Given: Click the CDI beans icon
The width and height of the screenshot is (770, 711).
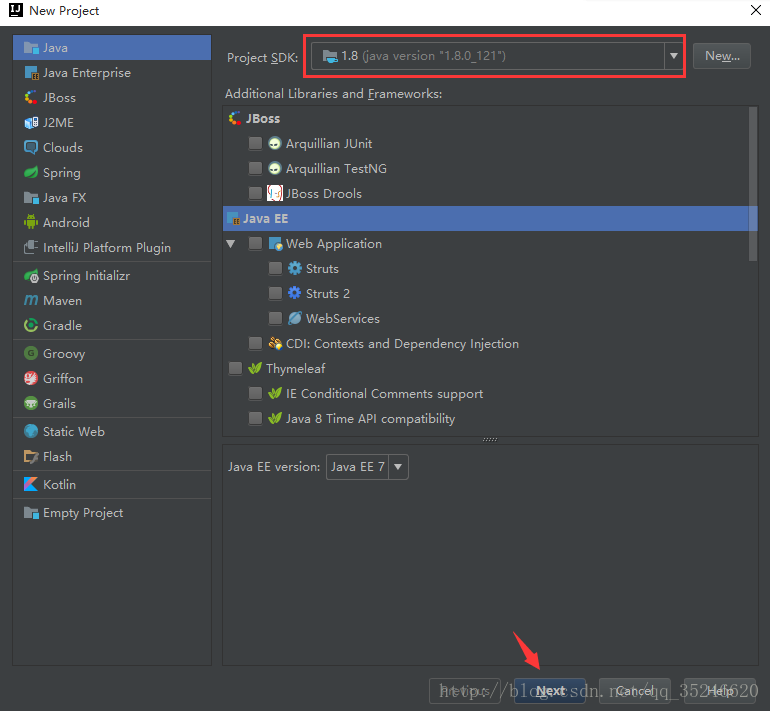Looking at the screenshot, I should [275, 343].
